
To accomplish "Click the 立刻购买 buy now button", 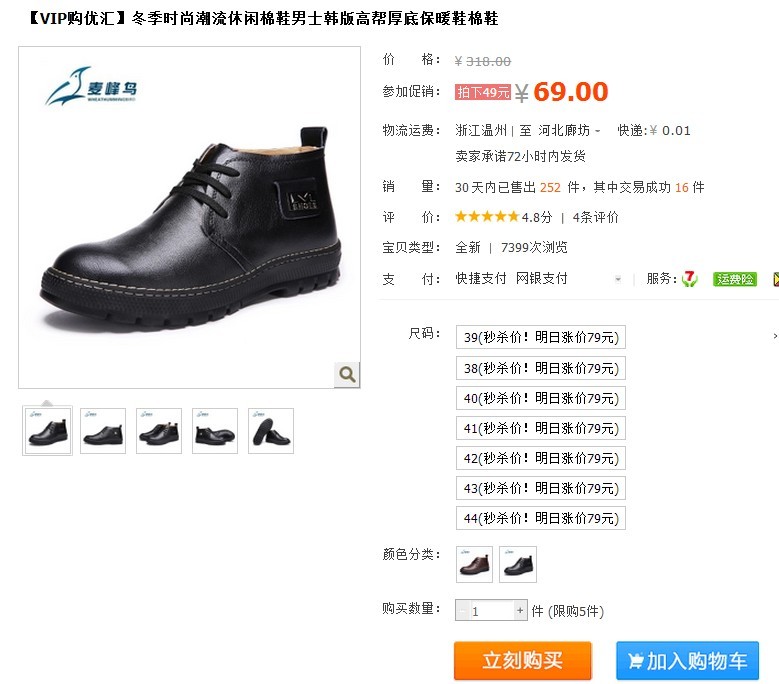I will [x=523, y=661].
